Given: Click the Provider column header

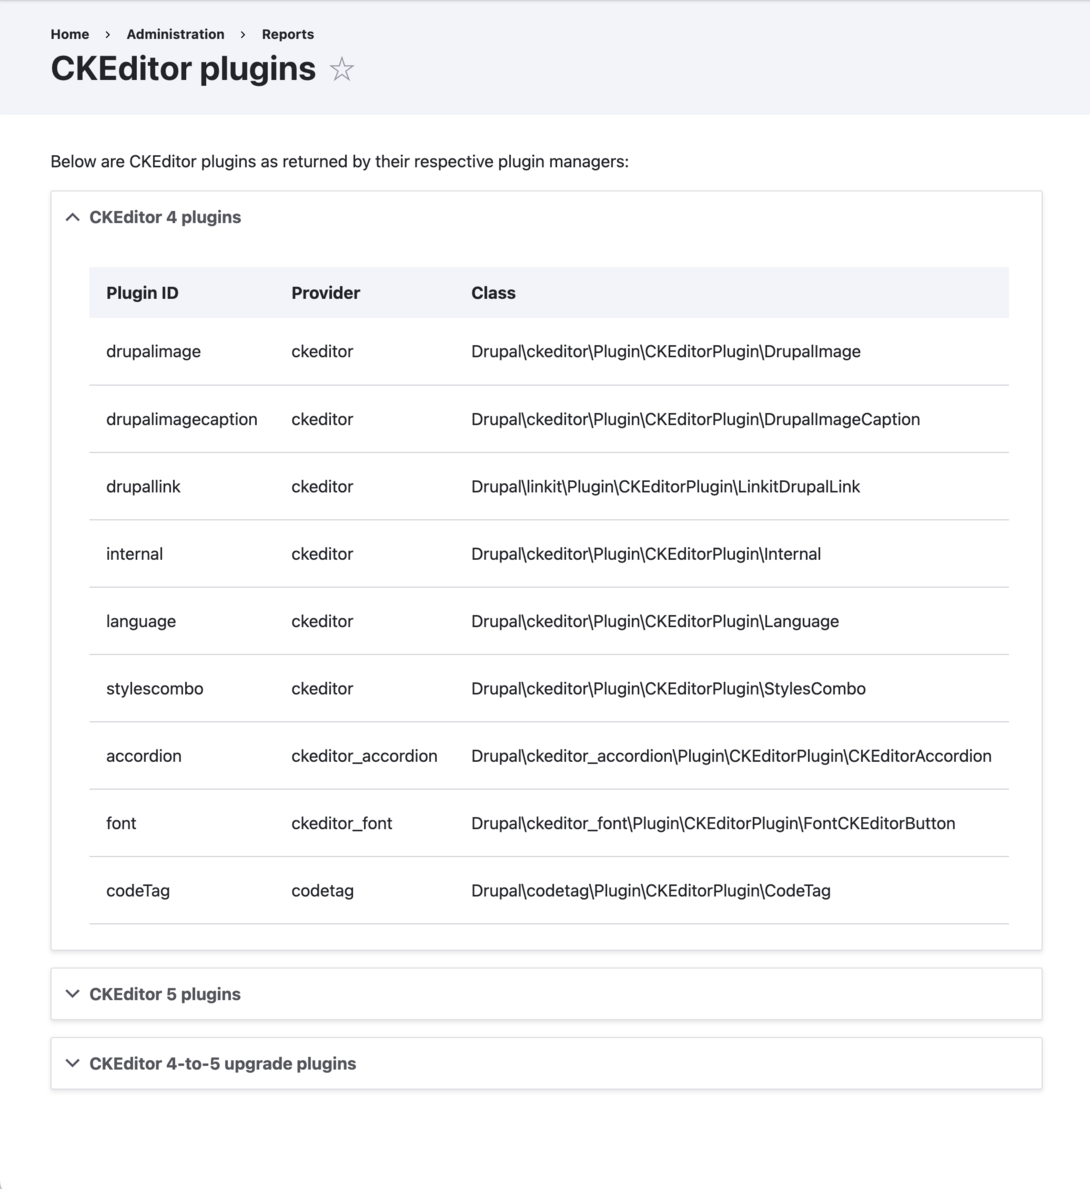Looking at the screenshot, I should pos(325,292).
